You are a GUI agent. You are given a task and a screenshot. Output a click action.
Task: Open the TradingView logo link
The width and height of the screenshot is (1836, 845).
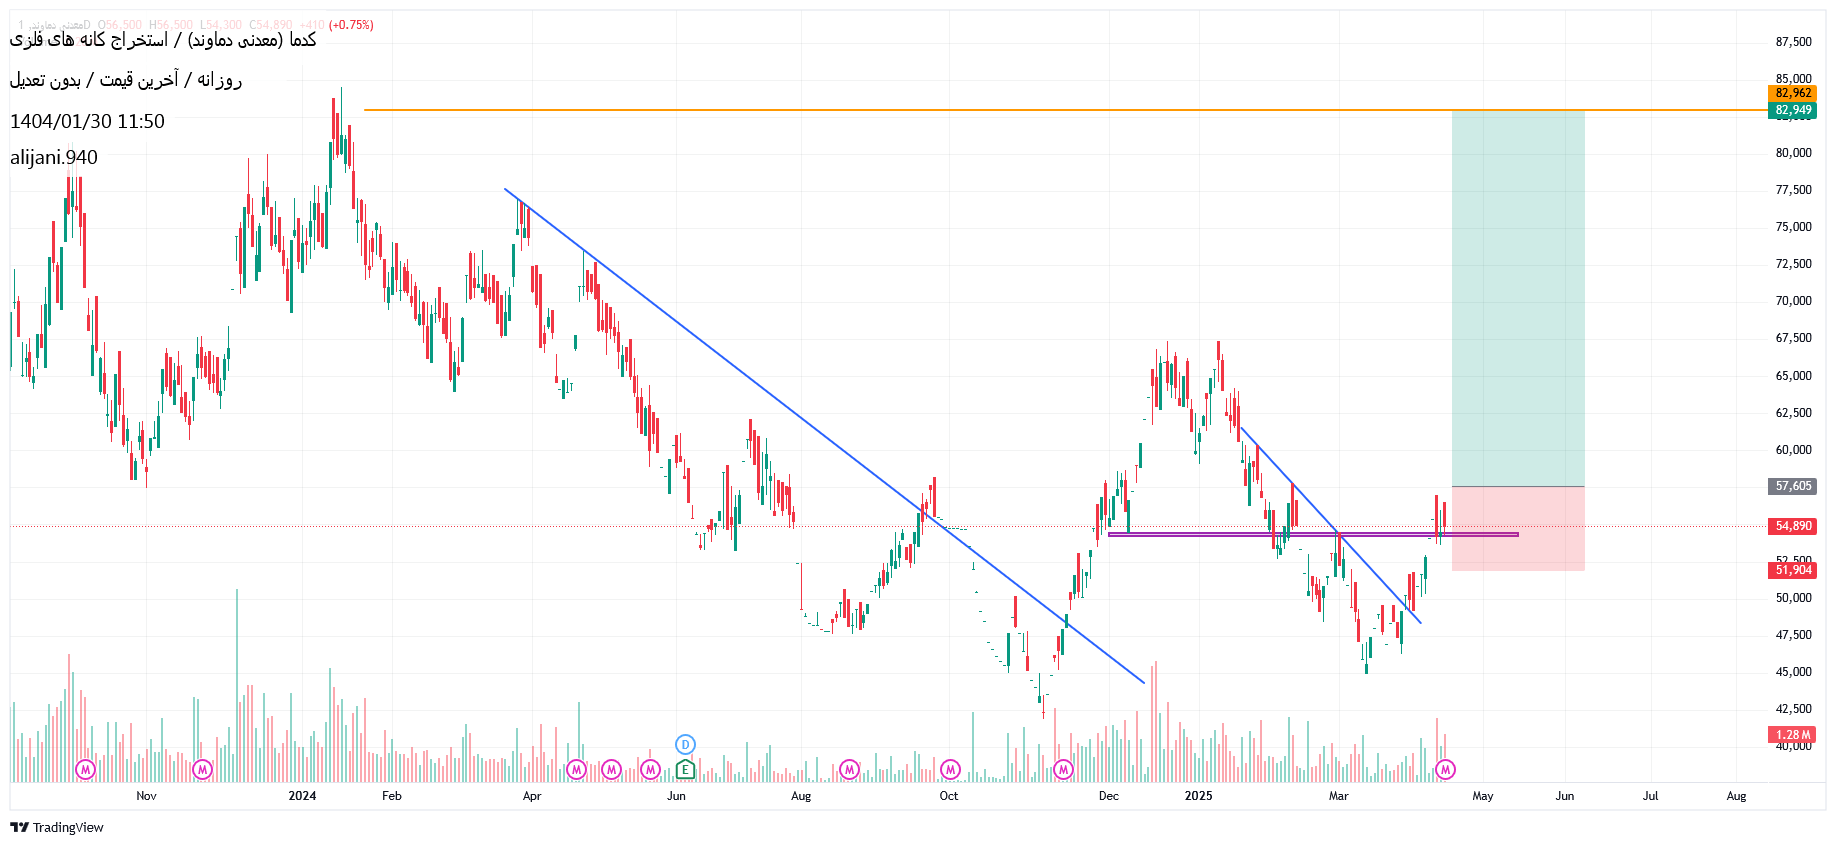pos(57,827)
